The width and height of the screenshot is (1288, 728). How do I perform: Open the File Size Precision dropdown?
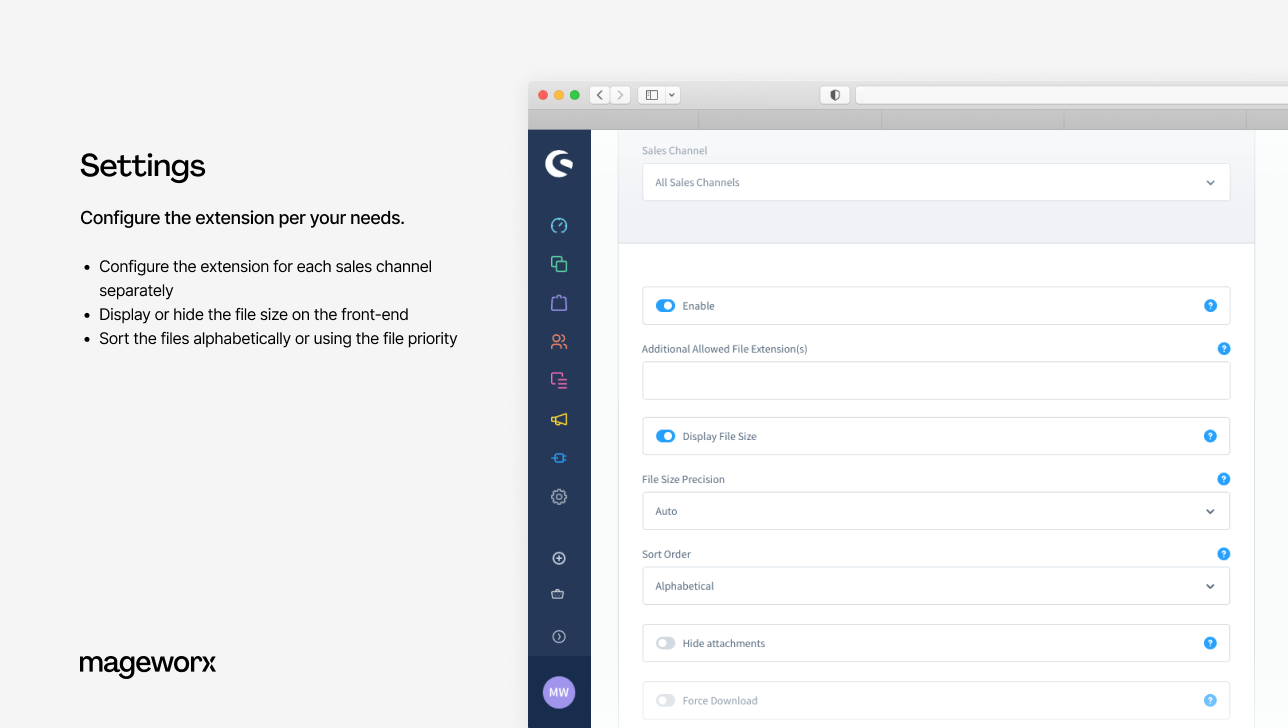pos(935,511)
